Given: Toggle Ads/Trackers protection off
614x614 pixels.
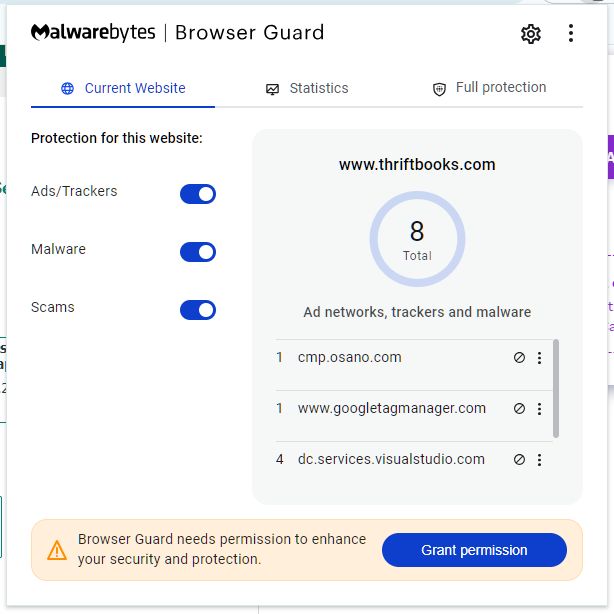Looking at the screenshot, I should 198,194.
